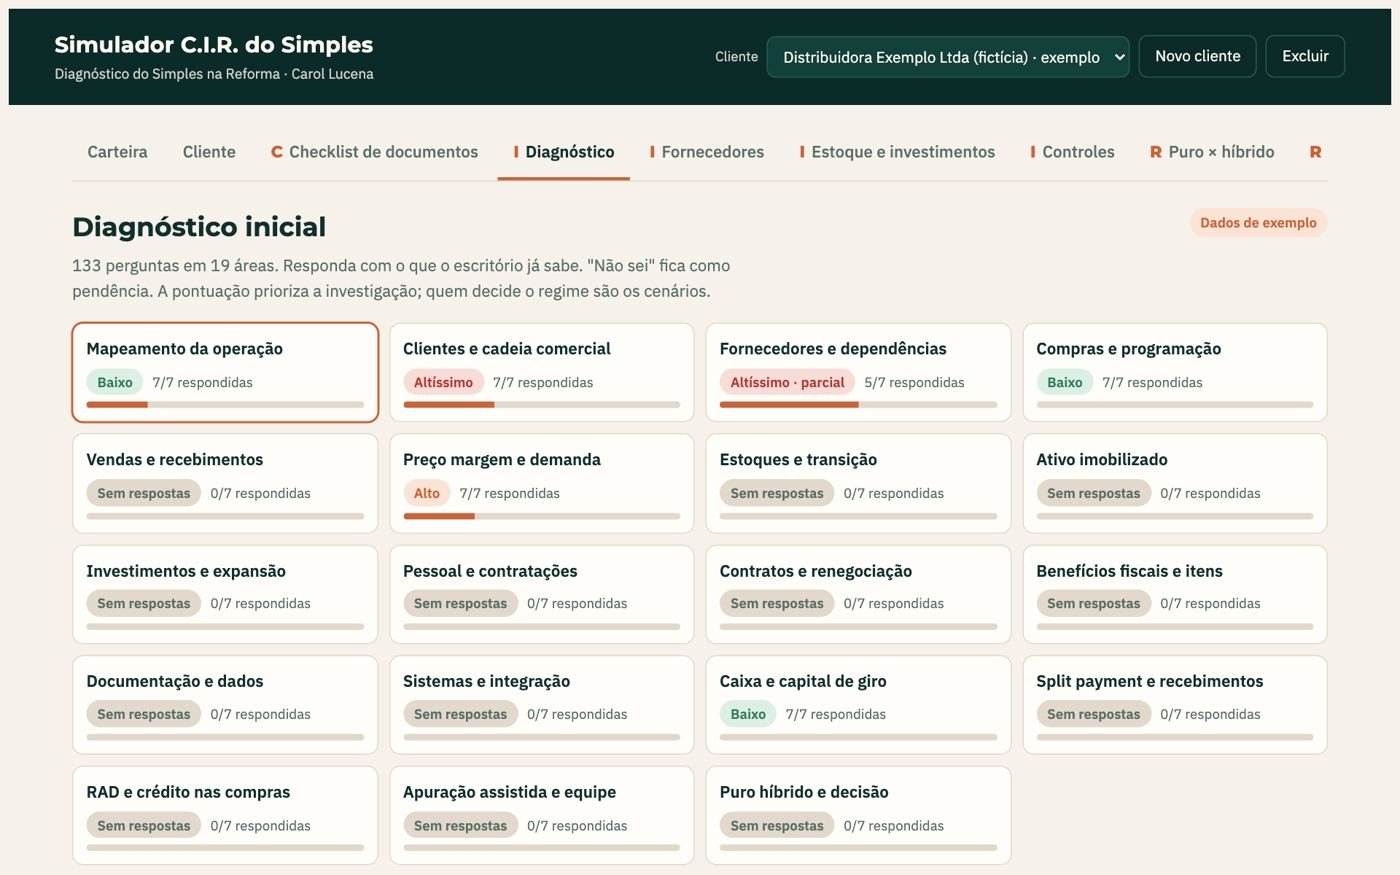This screenshot has height=875, width=1400.
Task: Click the Diagnóstico inicial heading
Action: 199,227
